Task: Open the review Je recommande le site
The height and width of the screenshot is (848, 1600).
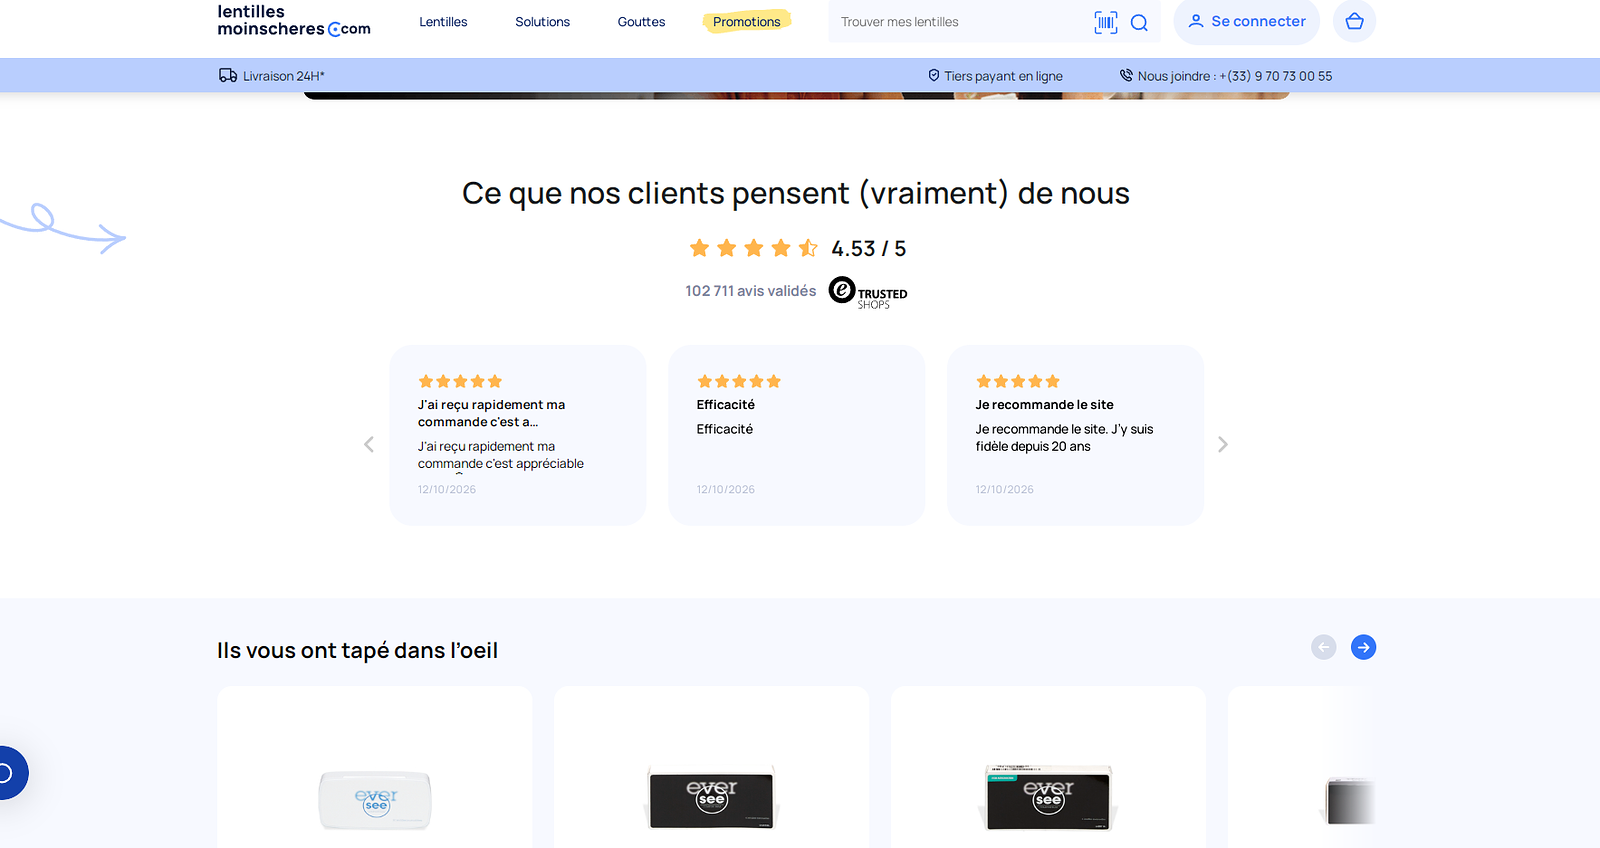Action: [x=1075, y=435]
